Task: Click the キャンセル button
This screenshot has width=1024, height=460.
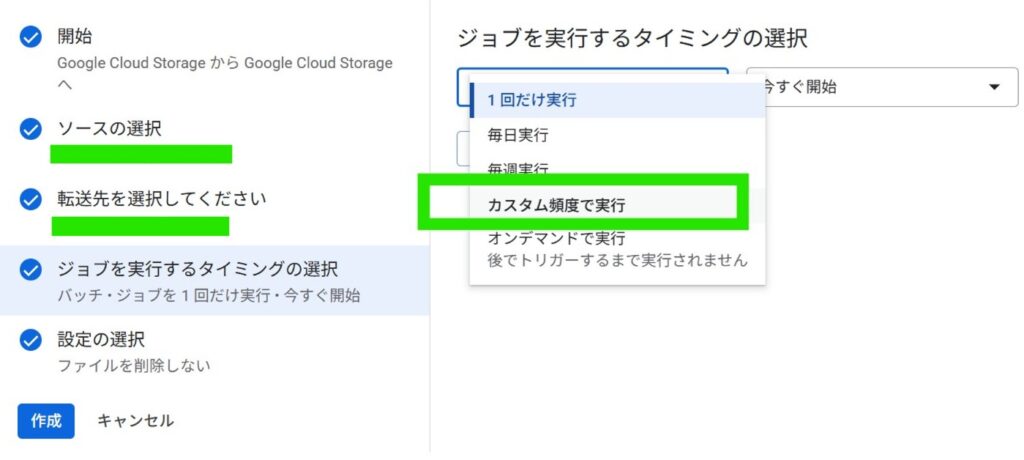Action: coord(135,421)
